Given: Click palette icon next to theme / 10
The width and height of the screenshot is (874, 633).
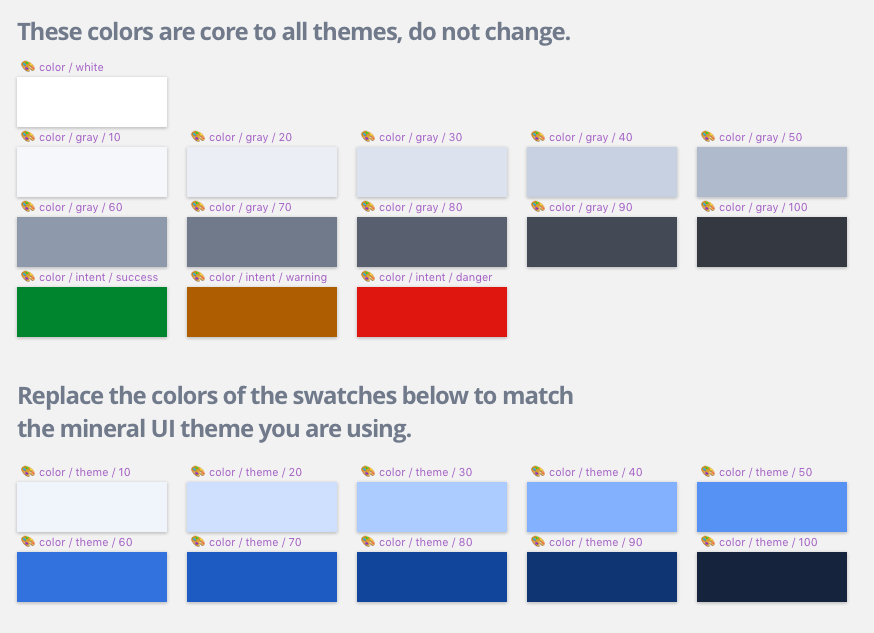Looking at the screenshot, I should tap(28, 471).
